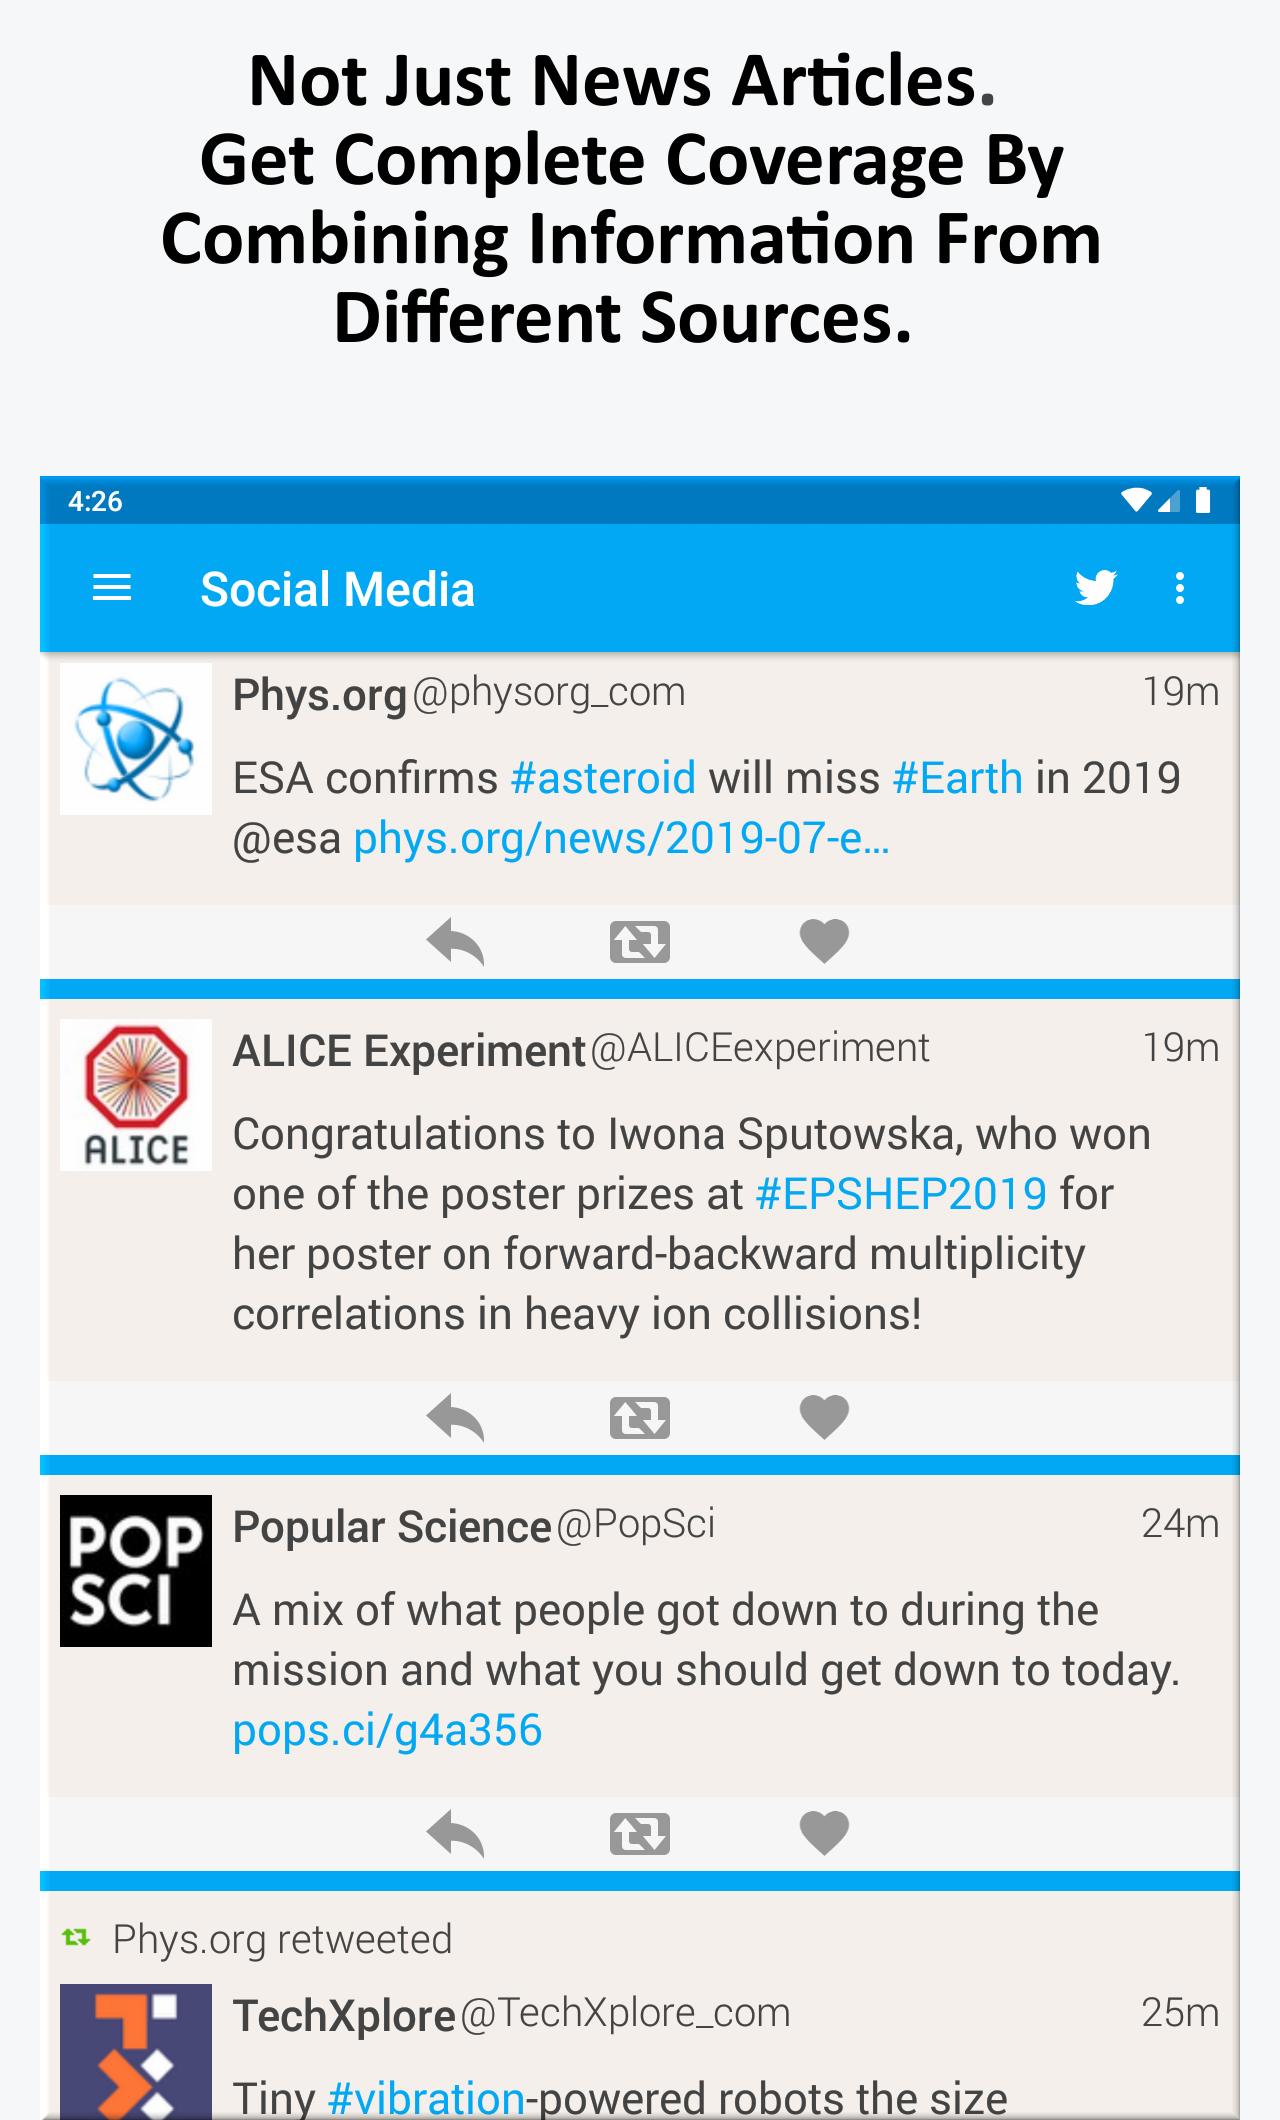The height and width of the screenshot is (2120, 1280).
Task: Open the pops.ci/g4a356 link
Action: tap(387, 1730)
